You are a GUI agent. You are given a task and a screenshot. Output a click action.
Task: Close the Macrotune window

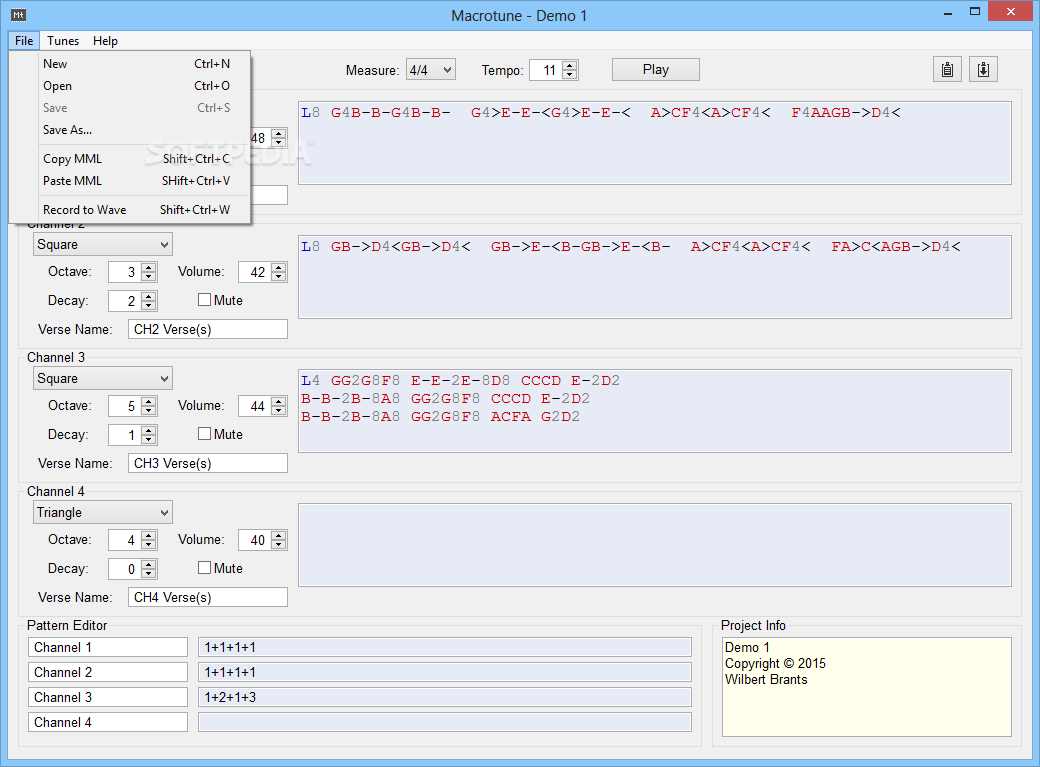pos(1011,11)
